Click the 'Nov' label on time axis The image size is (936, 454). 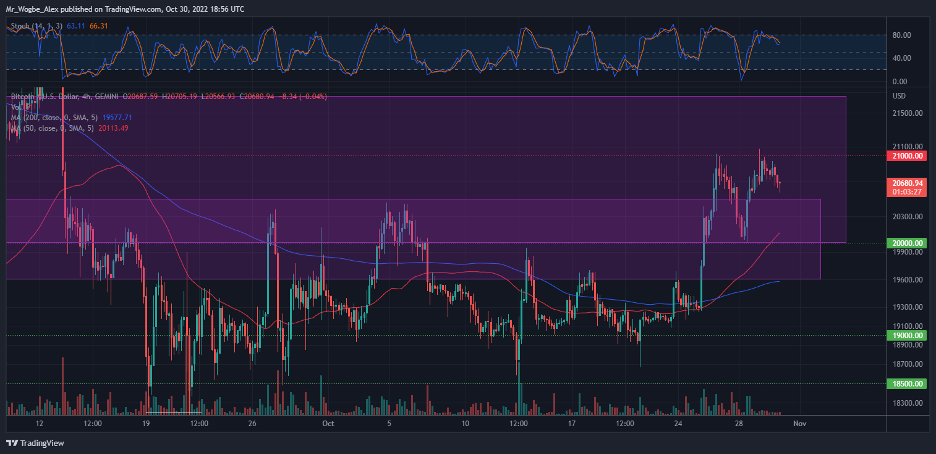pos(799,423)
